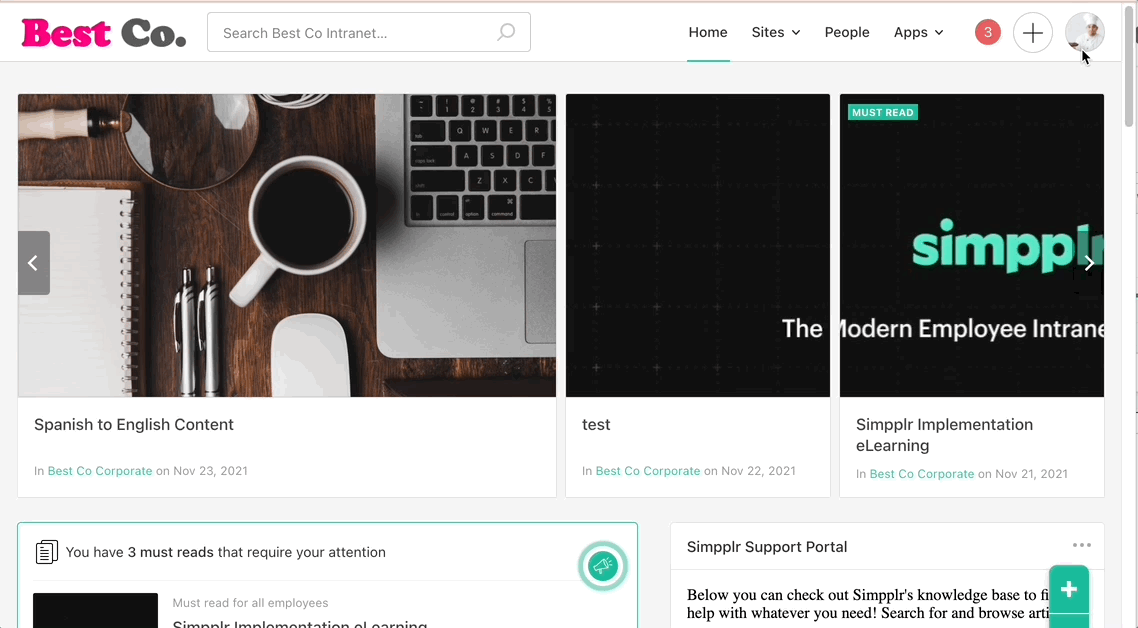Expand the Sites dropdown menu
Image resolution: width=1138 pixels, height=628 pixels.
(776, 32)
